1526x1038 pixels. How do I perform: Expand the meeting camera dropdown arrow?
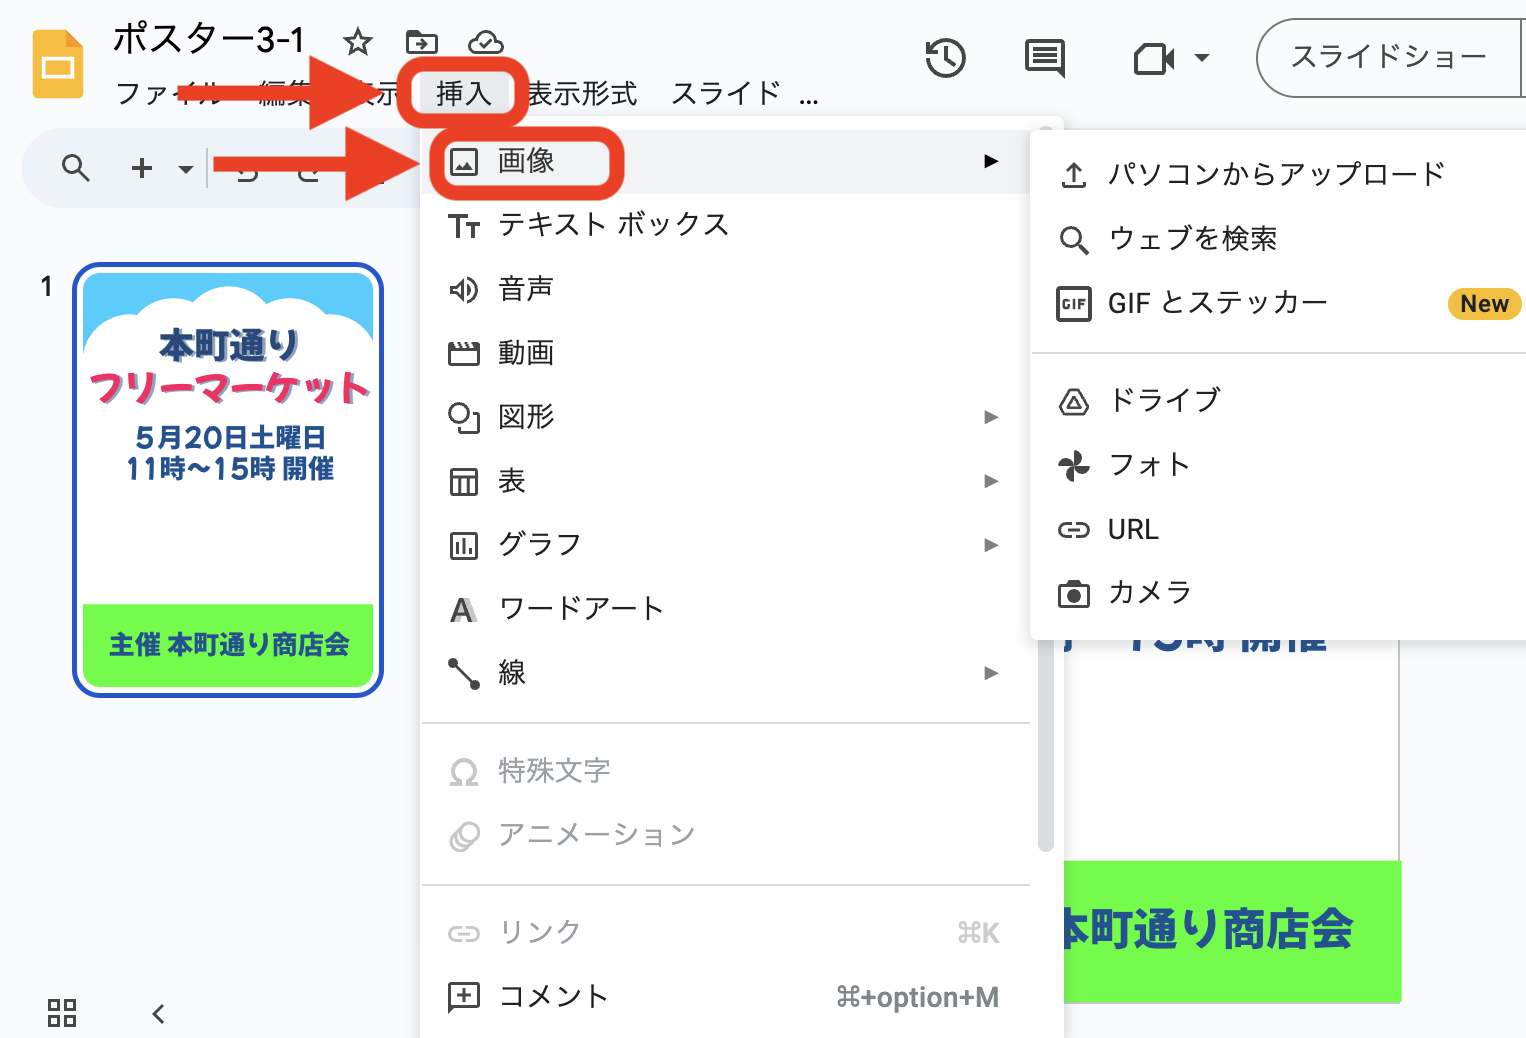(x=1202, y=58)
